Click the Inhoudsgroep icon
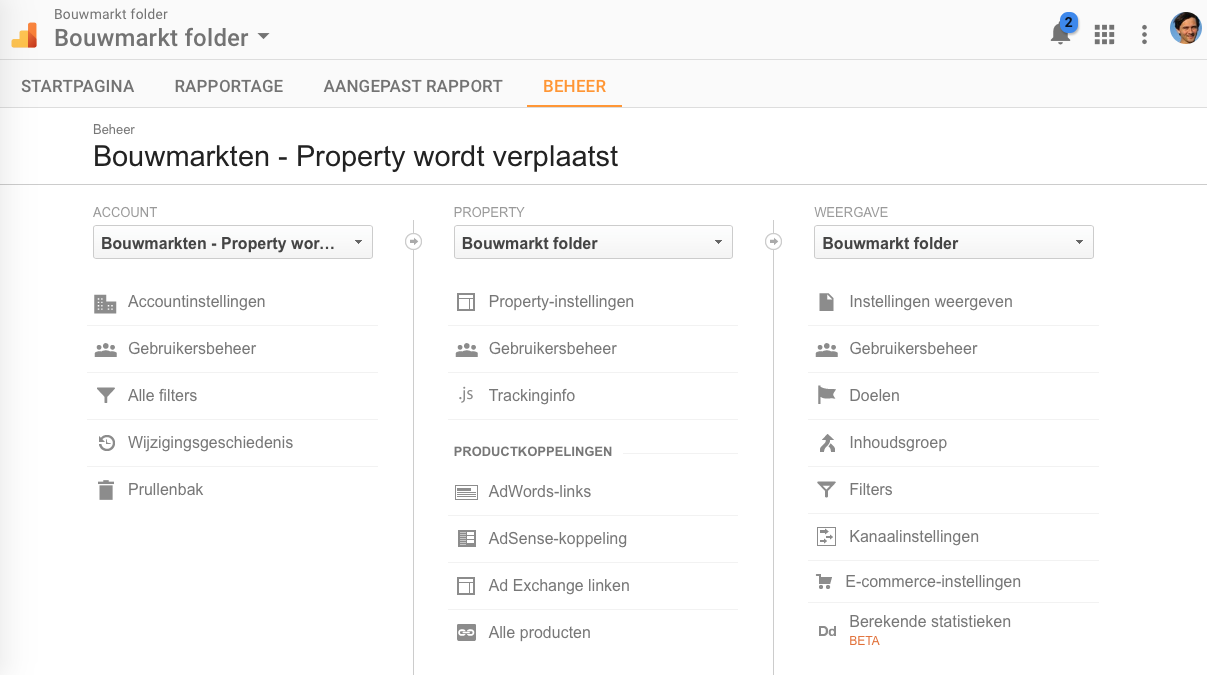 point(827,443)
